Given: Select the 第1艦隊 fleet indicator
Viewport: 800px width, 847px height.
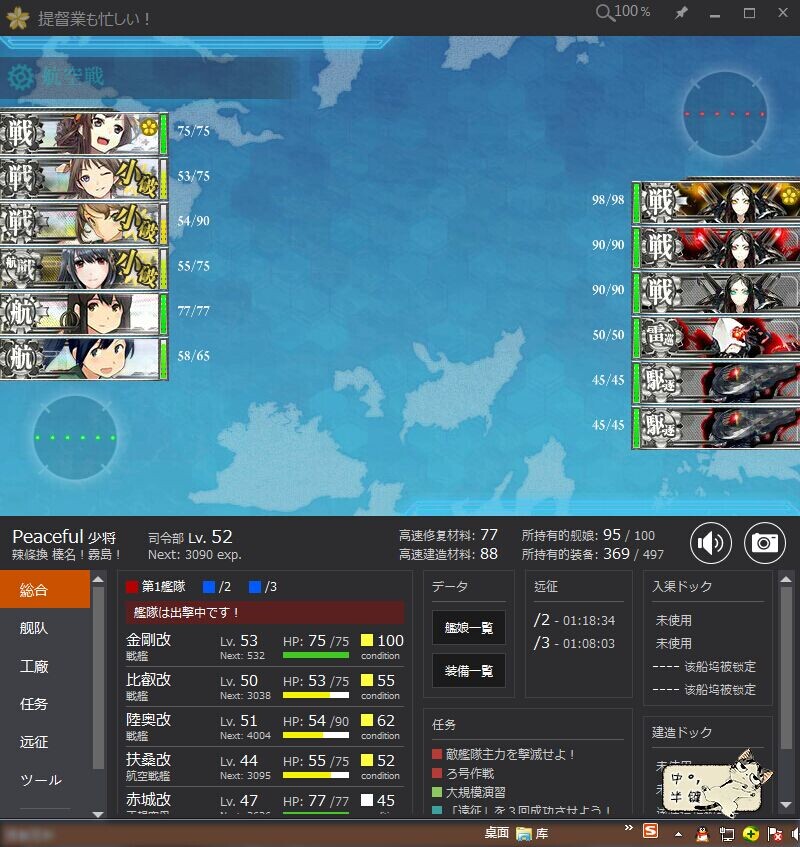Looking at the screenshot, I should pos(156,587).
